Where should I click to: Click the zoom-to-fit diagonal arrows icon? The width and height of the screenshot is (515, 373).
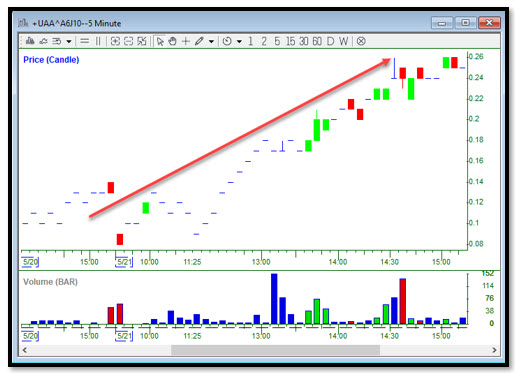142,41
